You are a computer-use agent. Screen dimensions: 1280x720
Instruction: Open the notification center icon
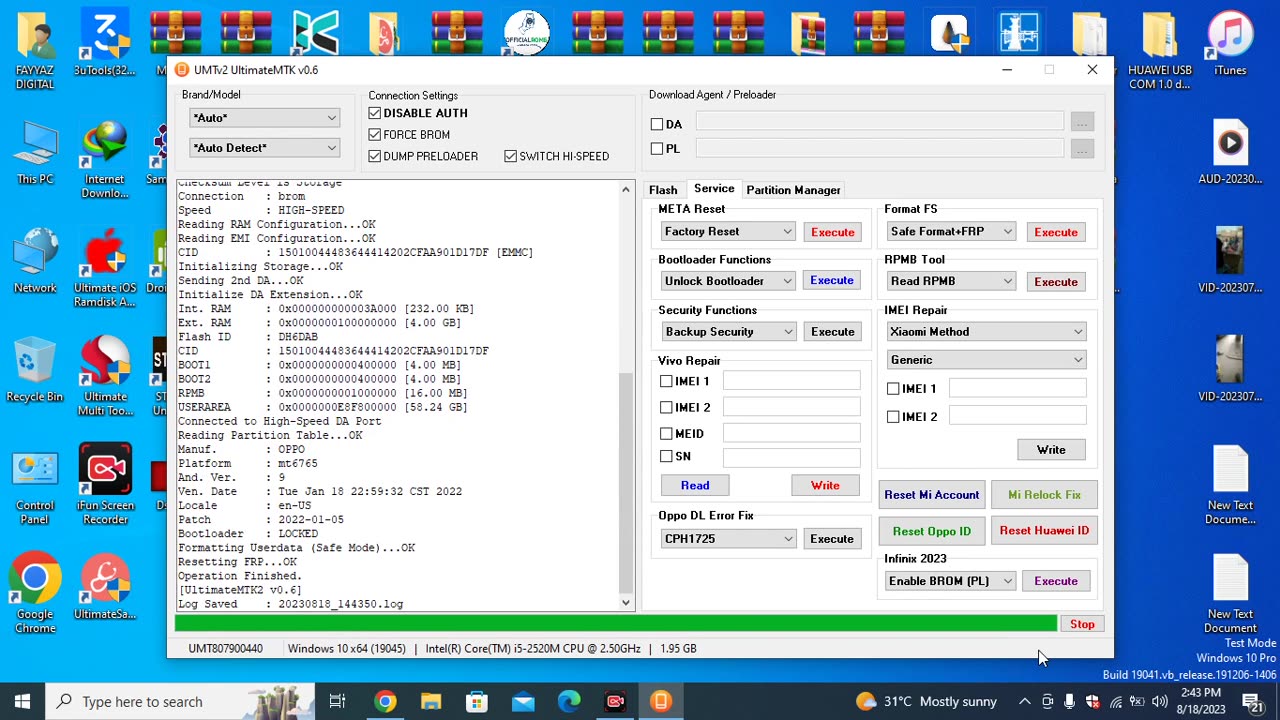(1251, 702)
